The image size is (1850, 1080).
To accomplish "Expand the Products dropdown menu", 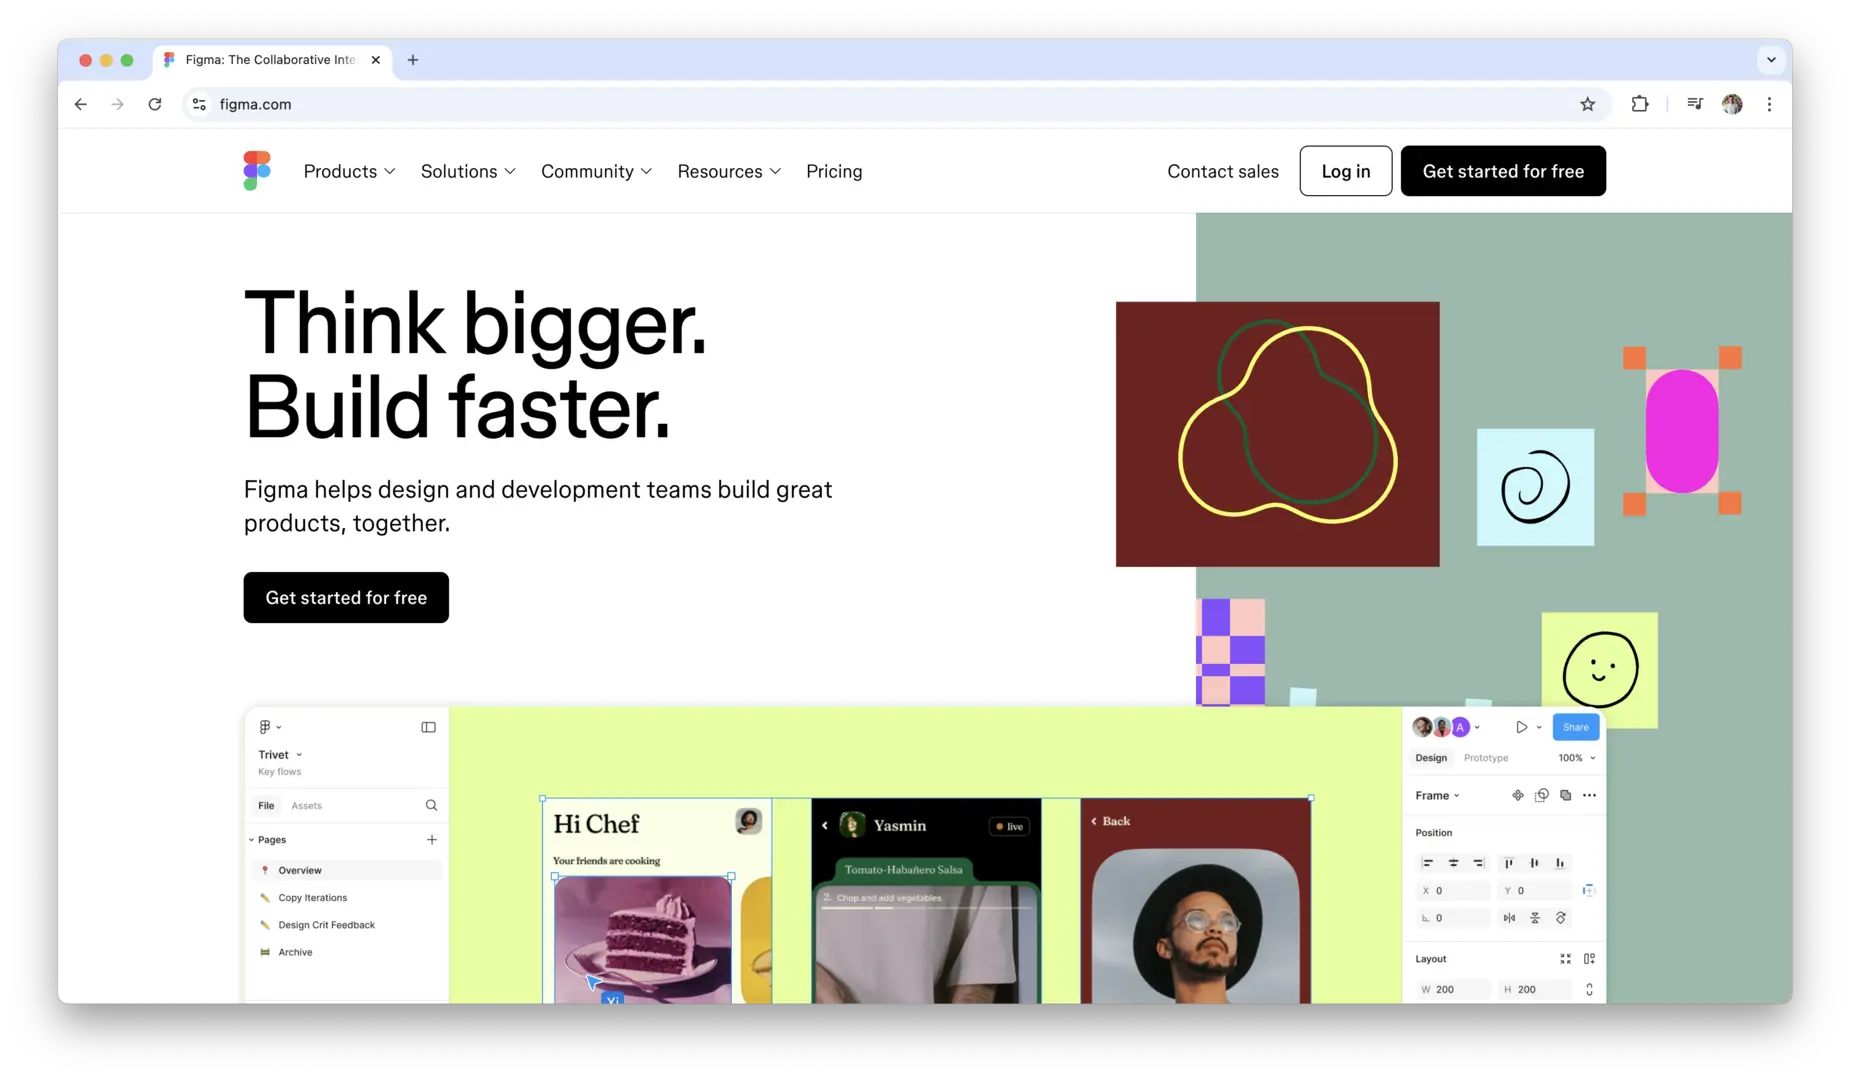I will pyautogui.click(x=350, y=171).
